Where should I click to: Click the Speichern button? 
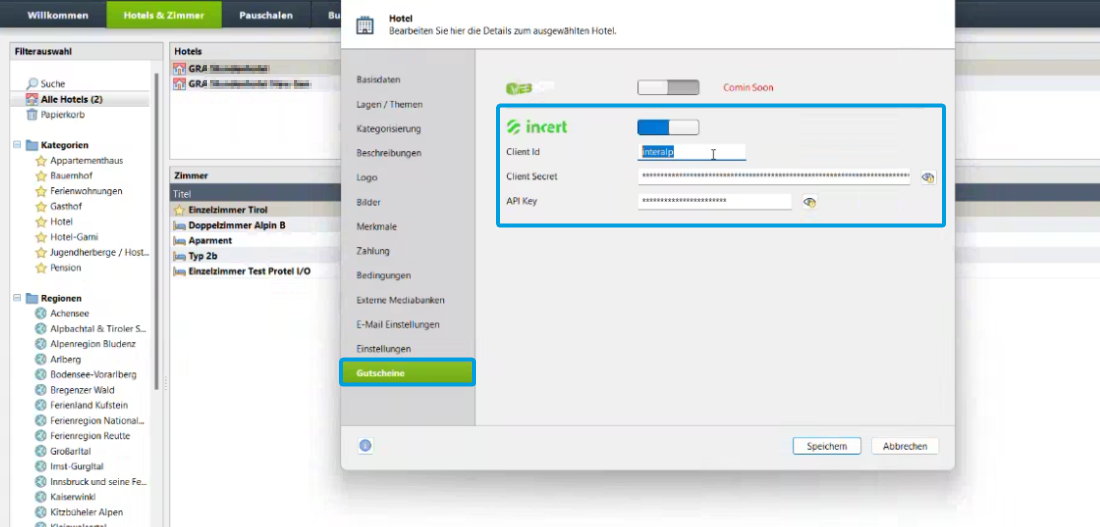click(826, 446)
